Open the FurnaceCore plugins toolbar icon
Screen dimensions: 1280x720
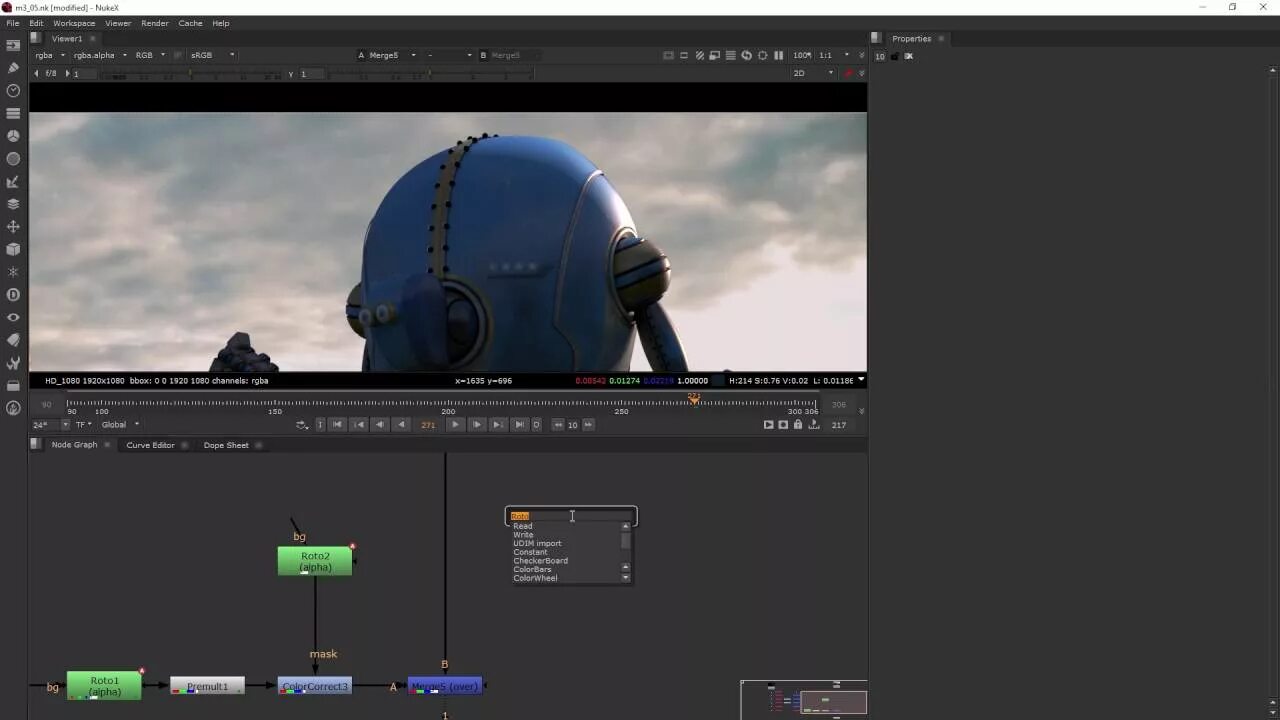tap(13, 408)
